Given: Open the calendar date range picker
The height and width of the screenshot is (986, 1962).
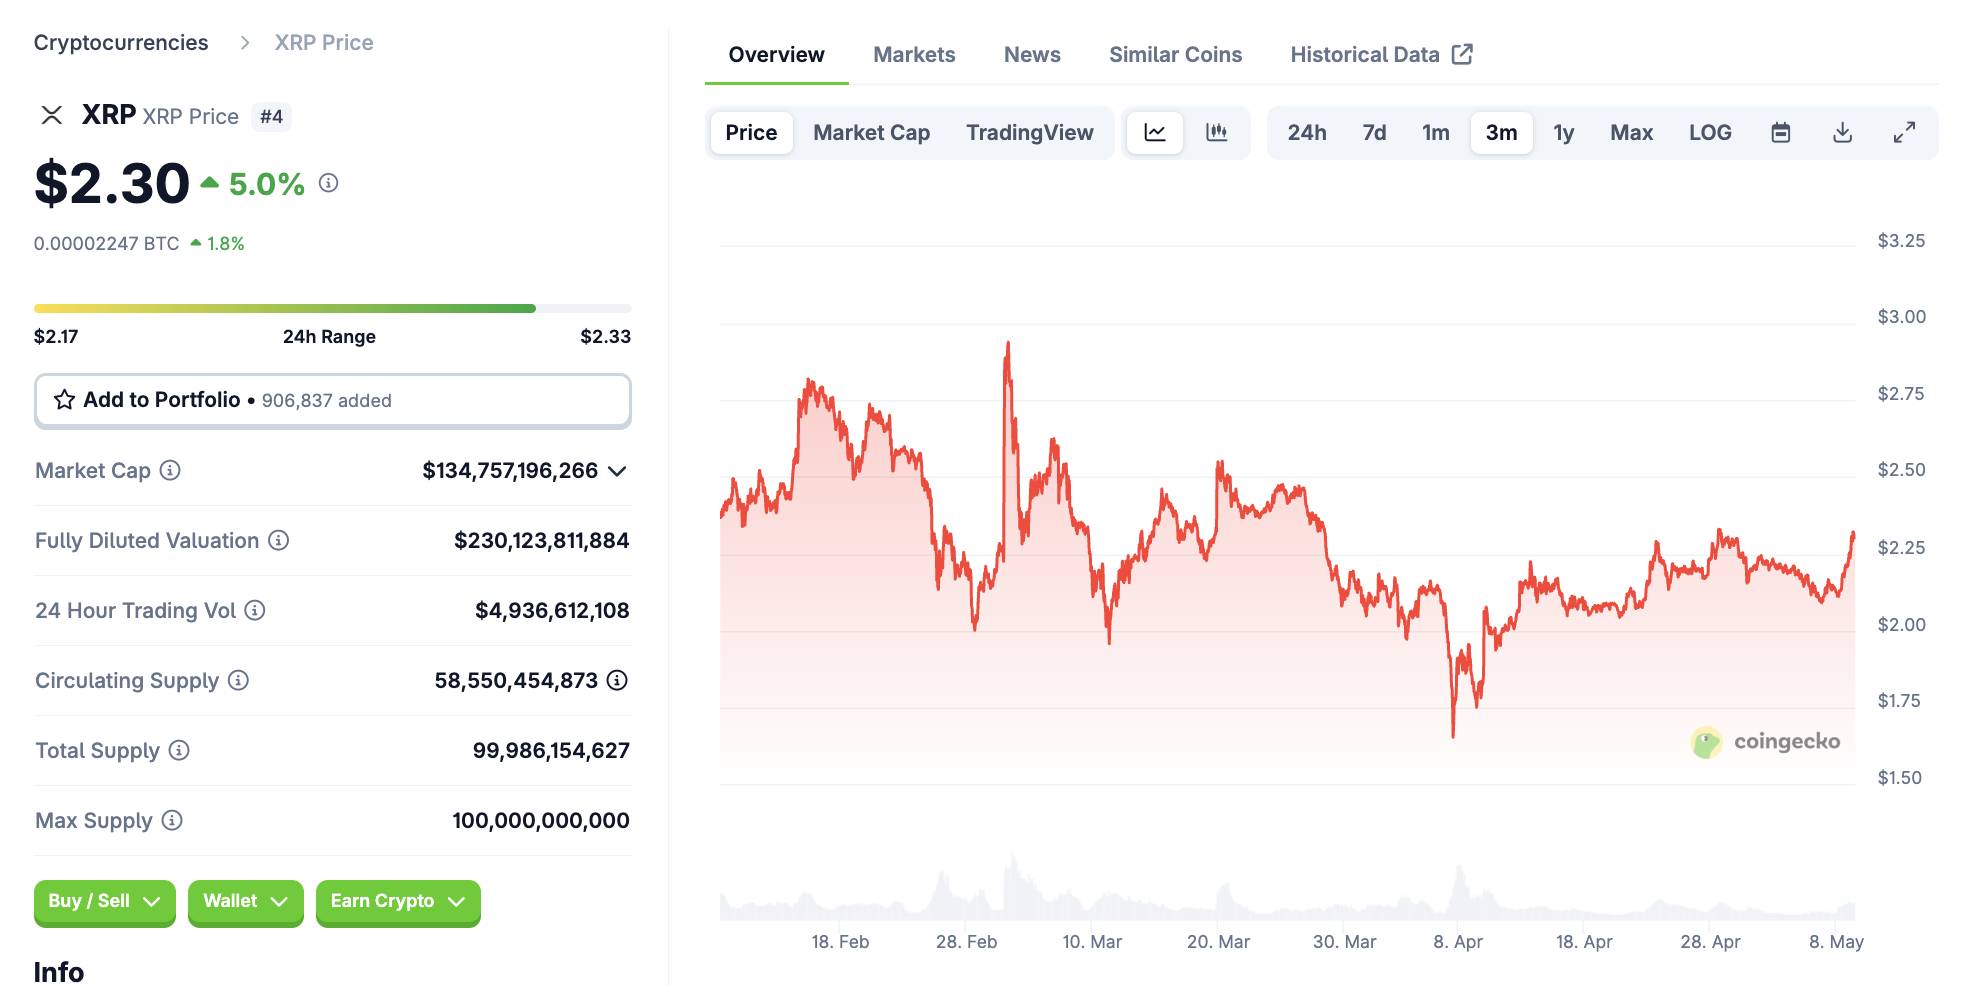Looking at the screenshot, I should click(x=1780, y=133).
